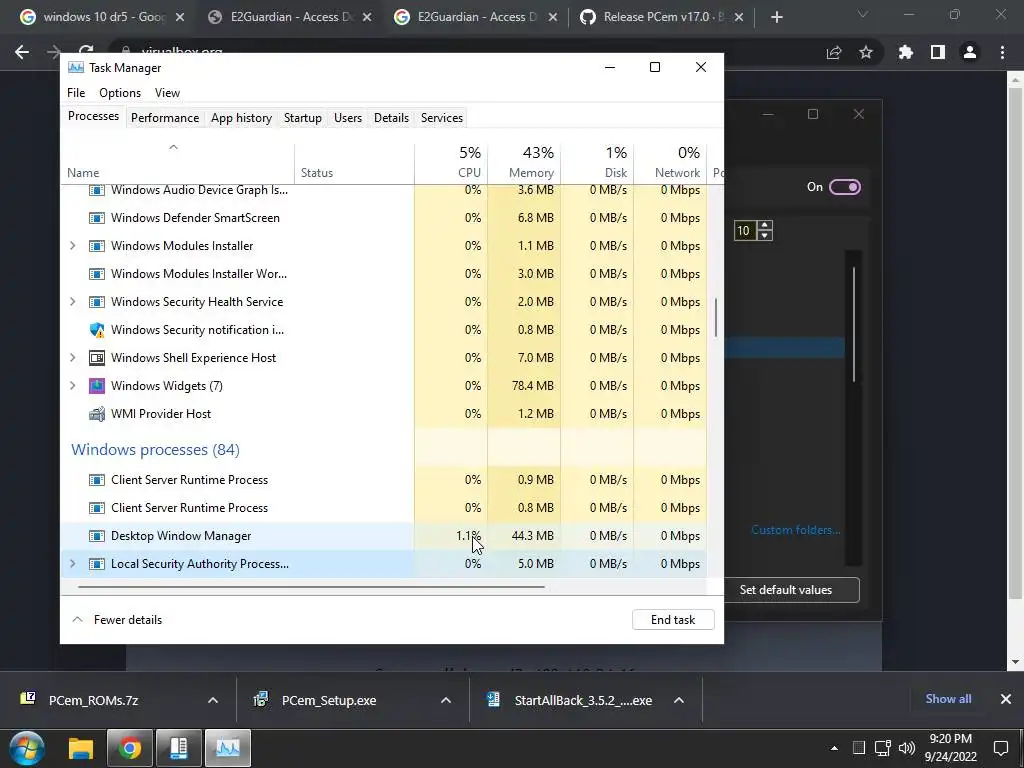
Task: Expand Windows Shell Experience Host
Action: (x=72, y=358)
